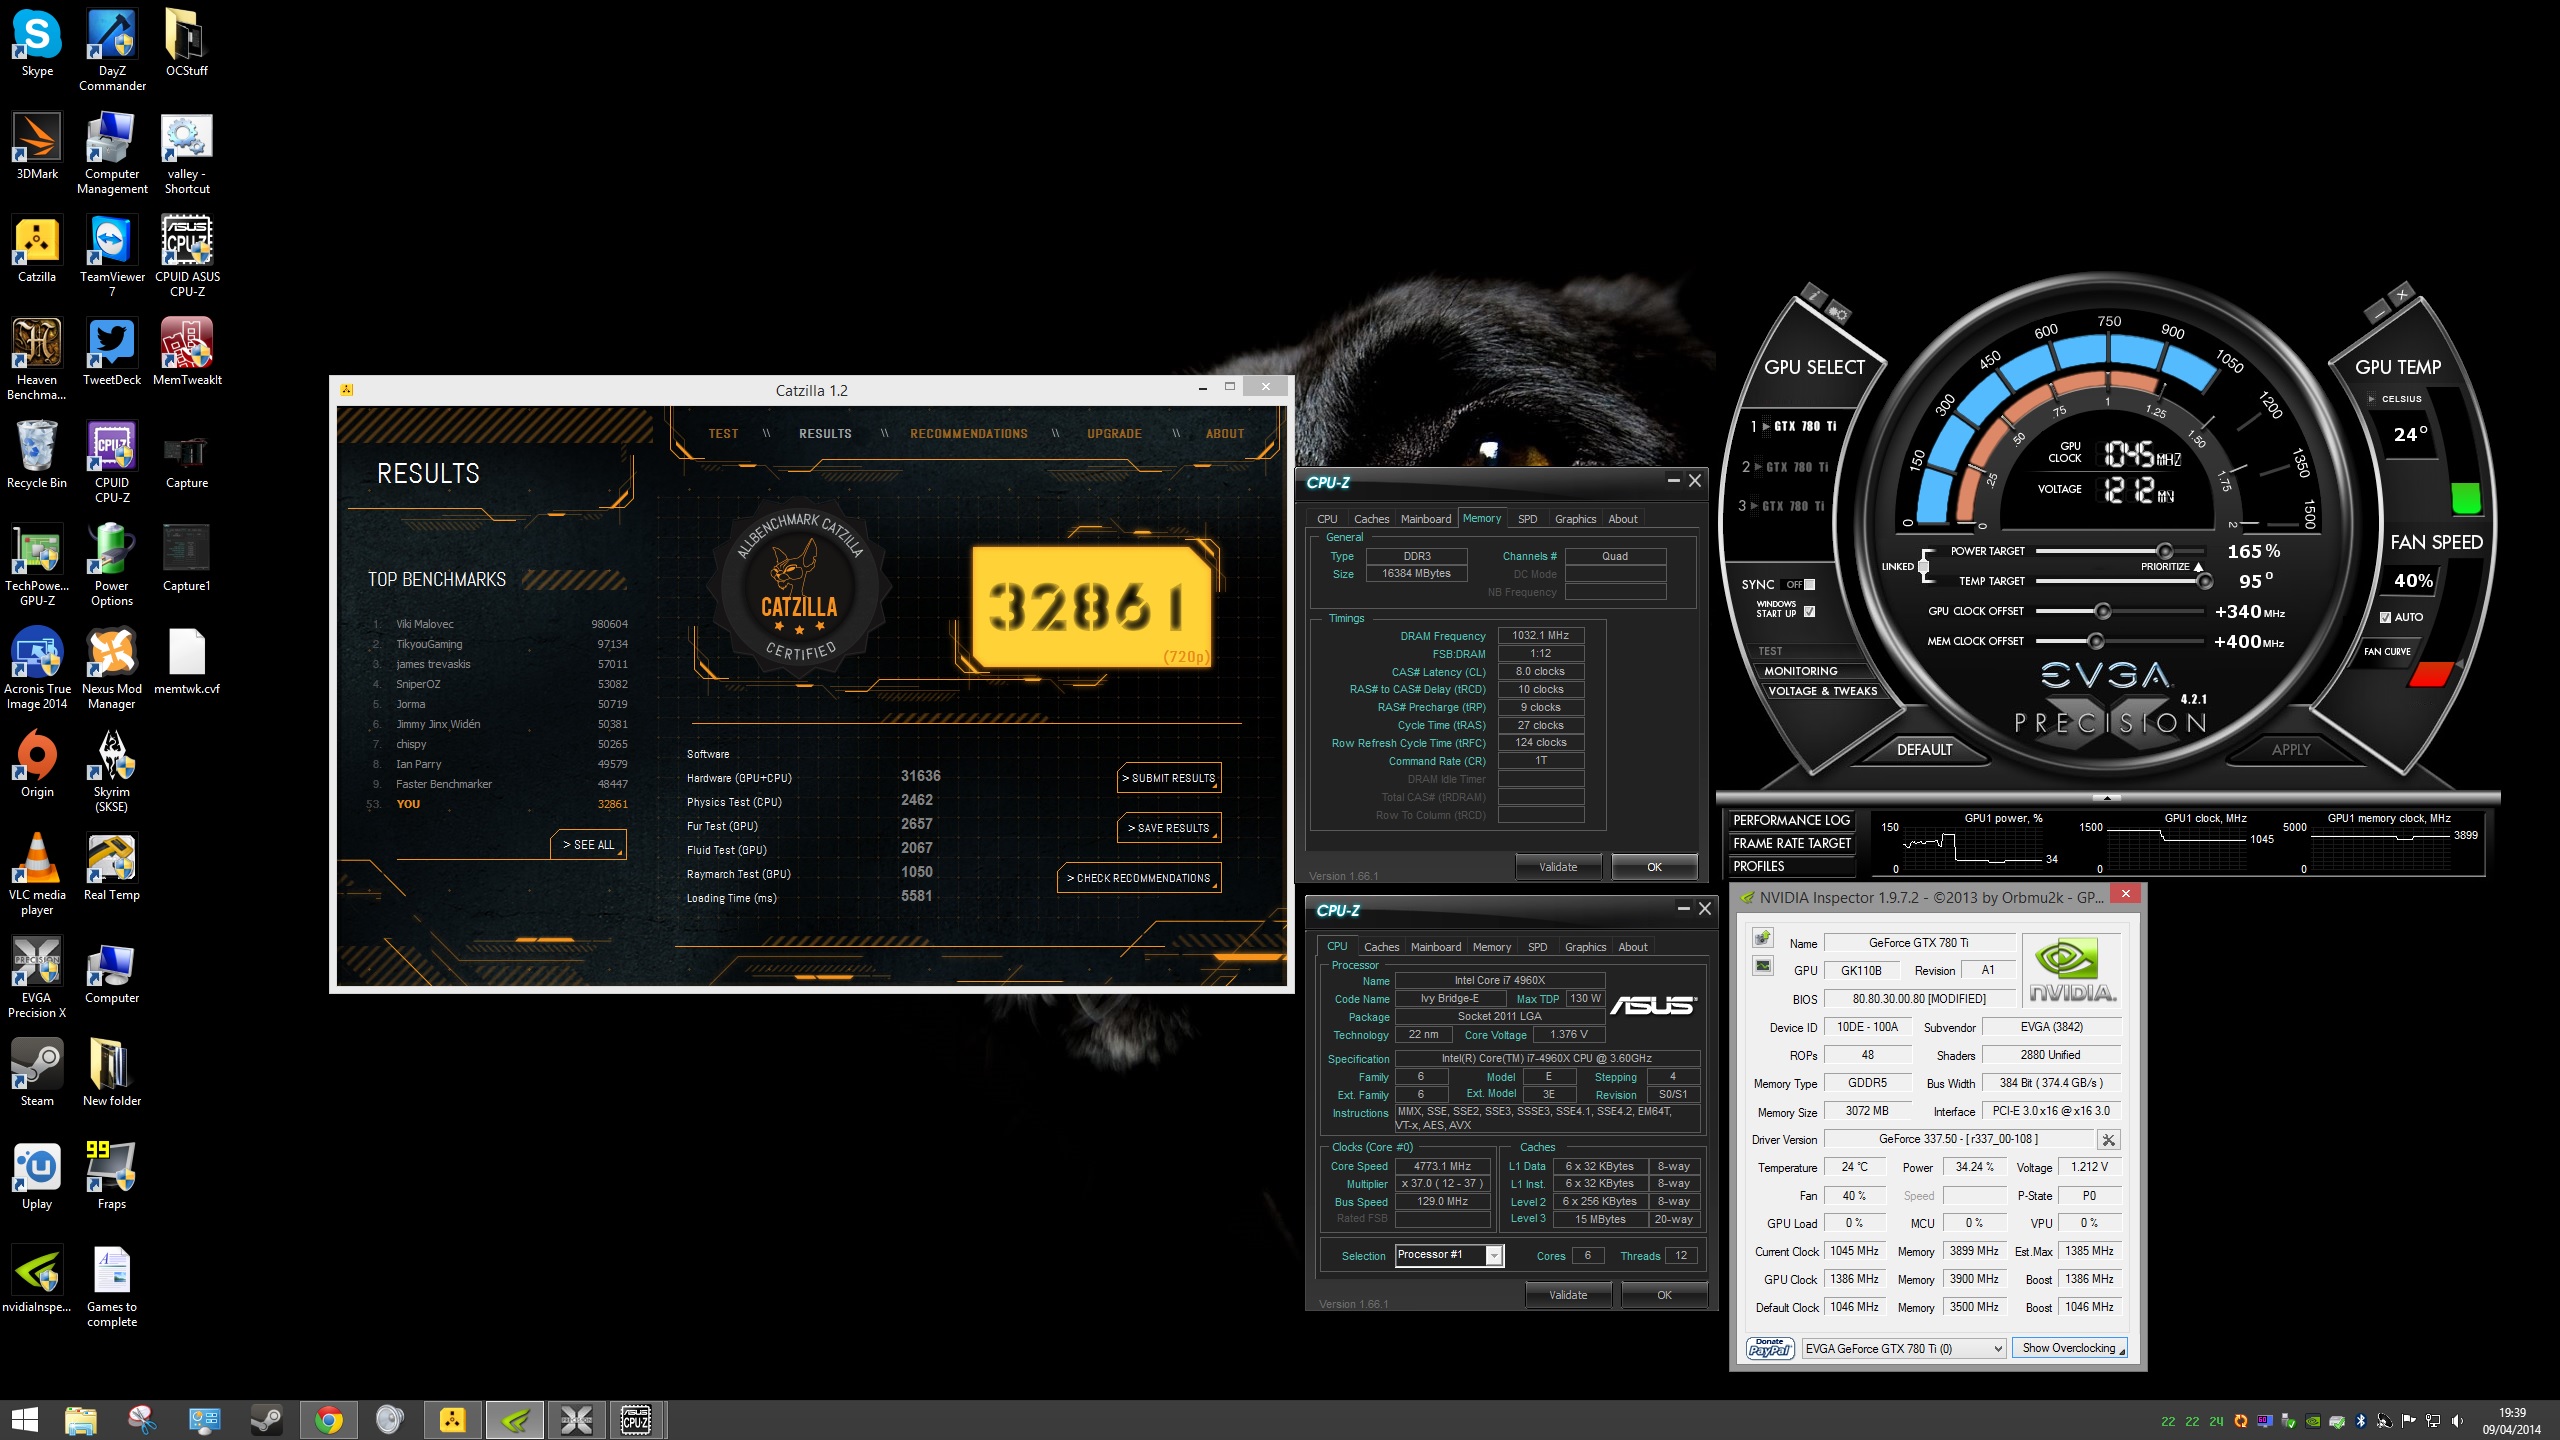Open the DayZ Commander desktop shortcut

click(x=112, y=51)
